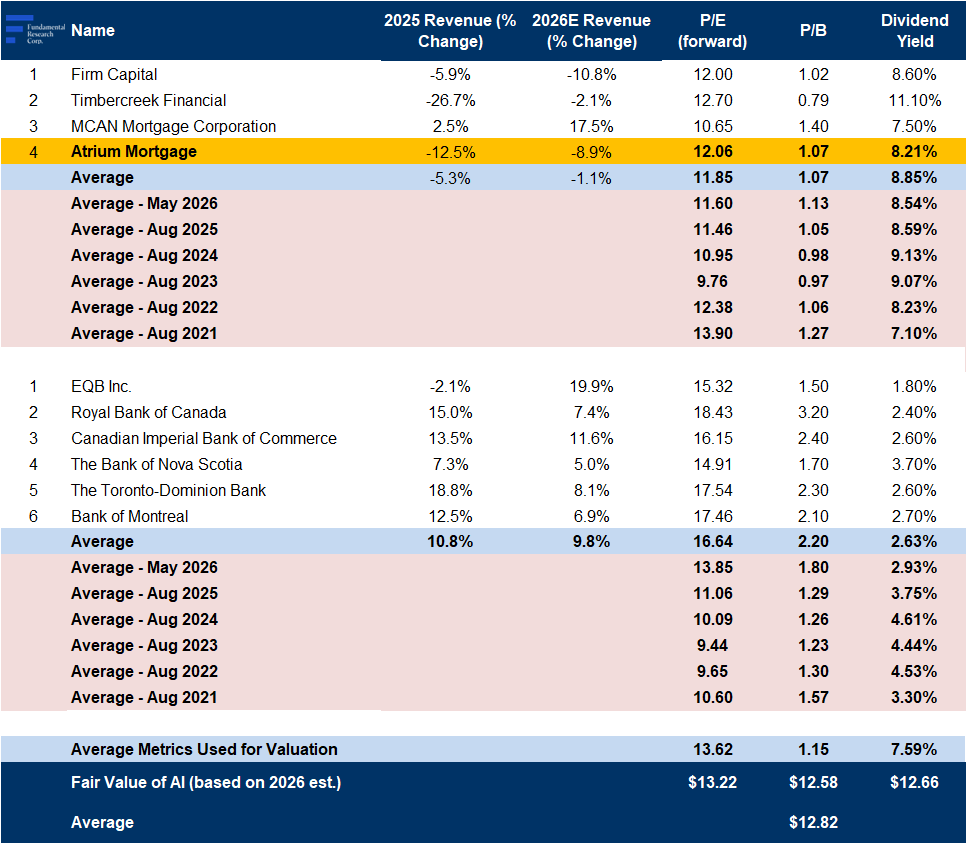Select the 9.13% yield Aug 2024 average
Image resolution: width=966 pixels, height=843 pixels.
(x=914, y=255)
